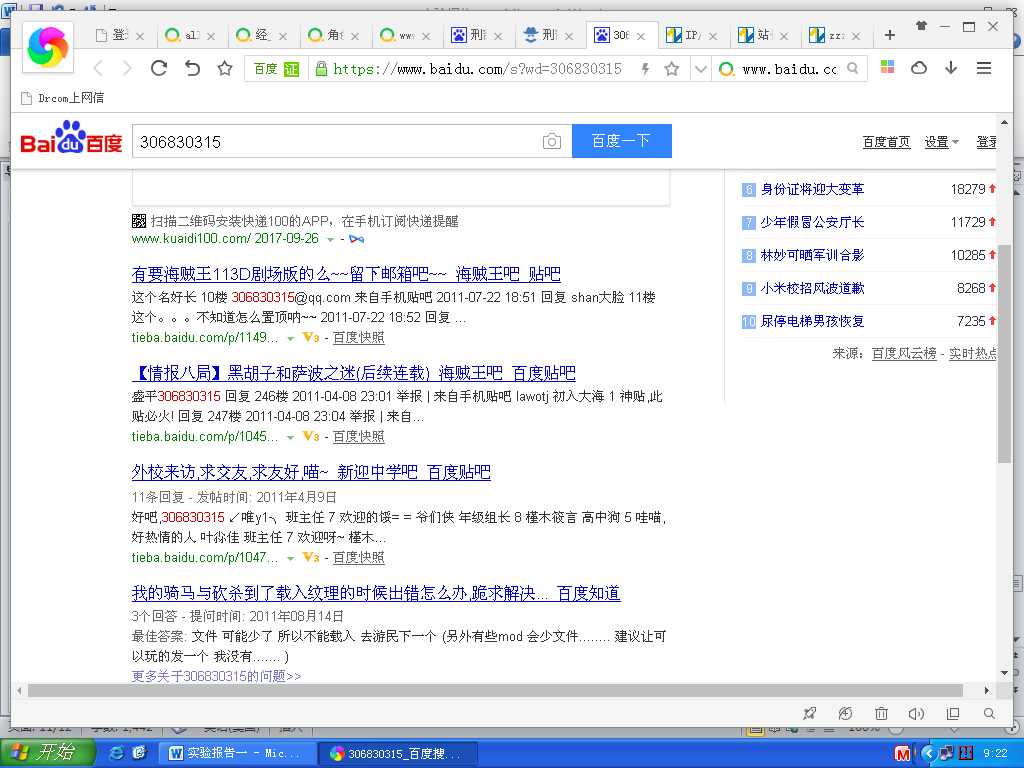Open hot topic 少年假冒公安厅长

(x=812, y=222)
